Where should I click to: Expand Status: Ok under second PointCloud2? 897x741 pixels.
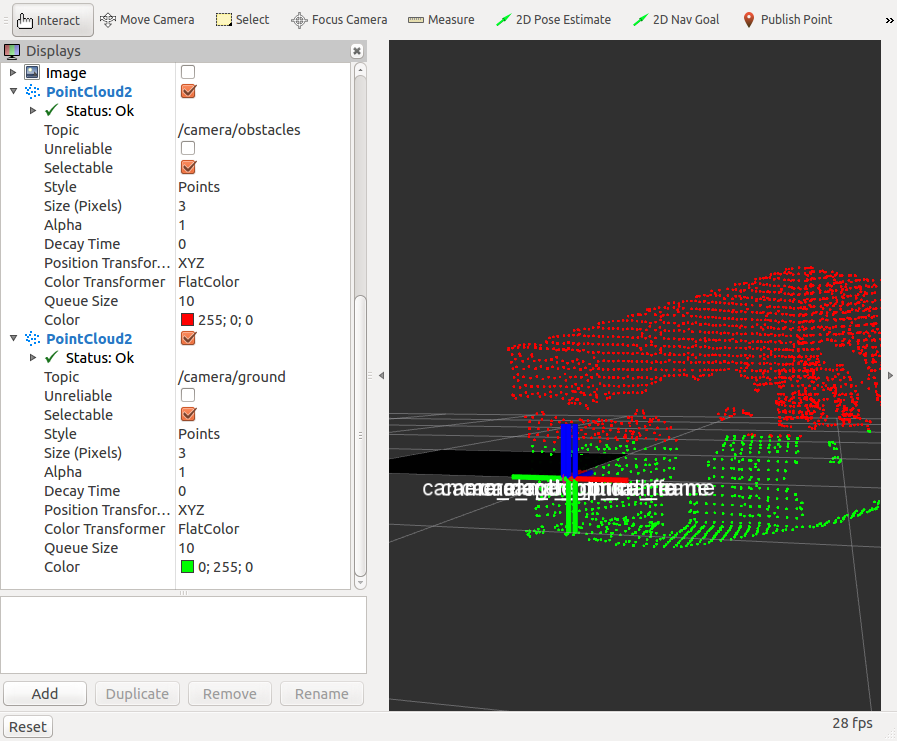33,358
